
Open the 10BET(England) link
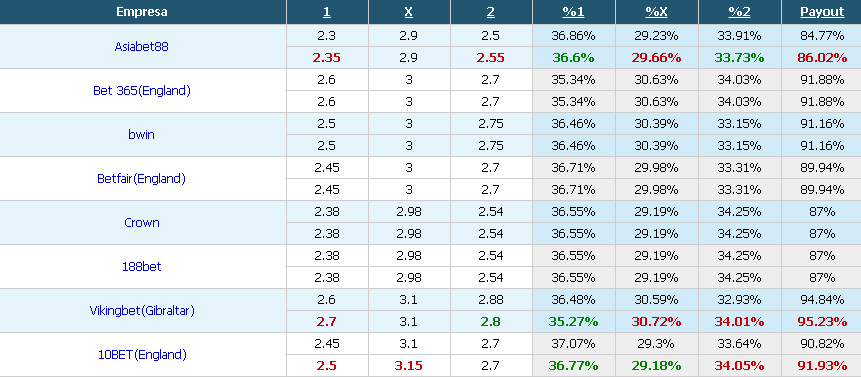[x=142, y=355]
